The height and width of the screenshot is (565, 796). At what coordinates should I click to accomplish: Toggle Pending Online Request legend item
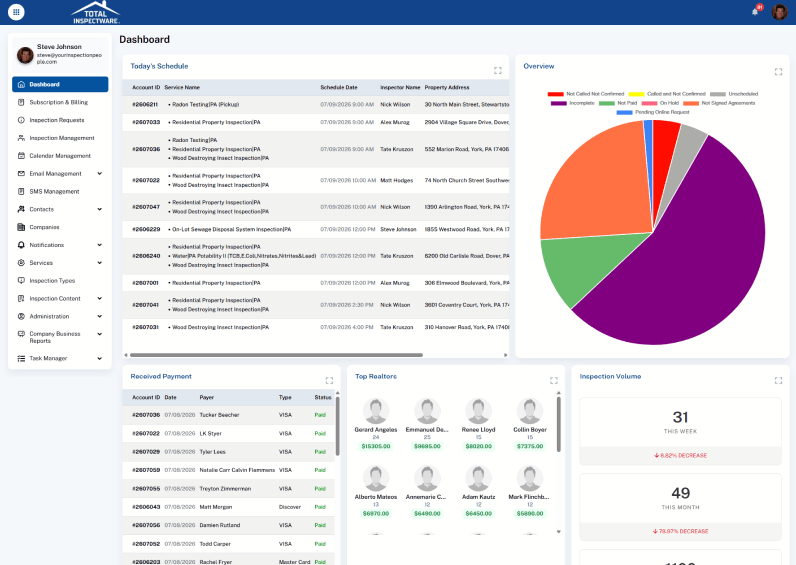pos(653,112)
